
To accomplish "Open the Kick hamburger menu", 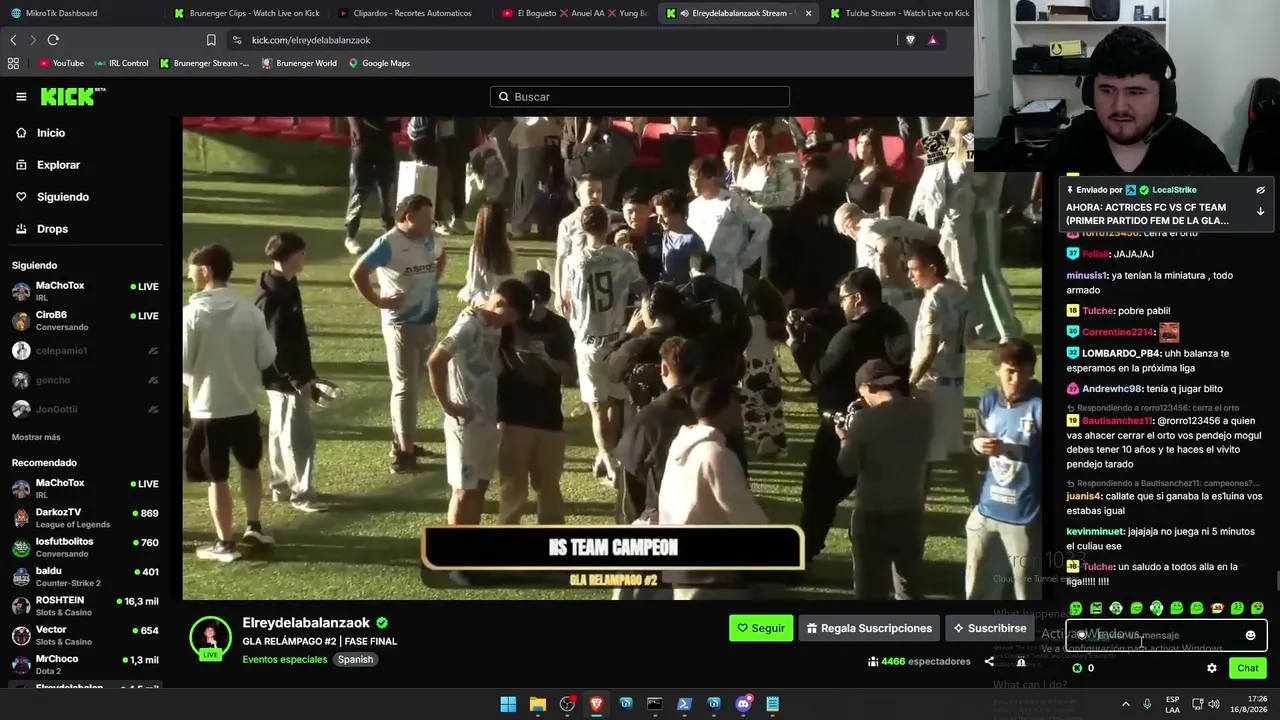I will coord(21,97).
